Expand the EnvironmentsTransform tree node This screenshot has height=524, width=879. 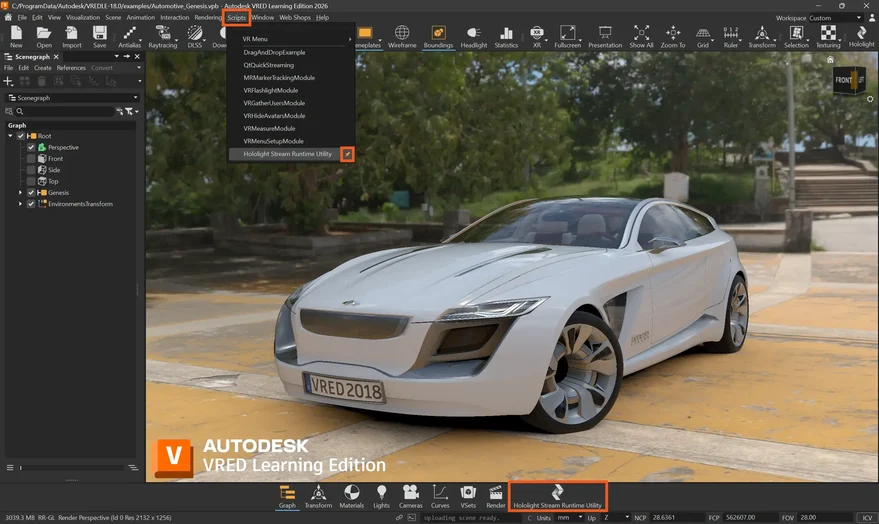[20, 204]
